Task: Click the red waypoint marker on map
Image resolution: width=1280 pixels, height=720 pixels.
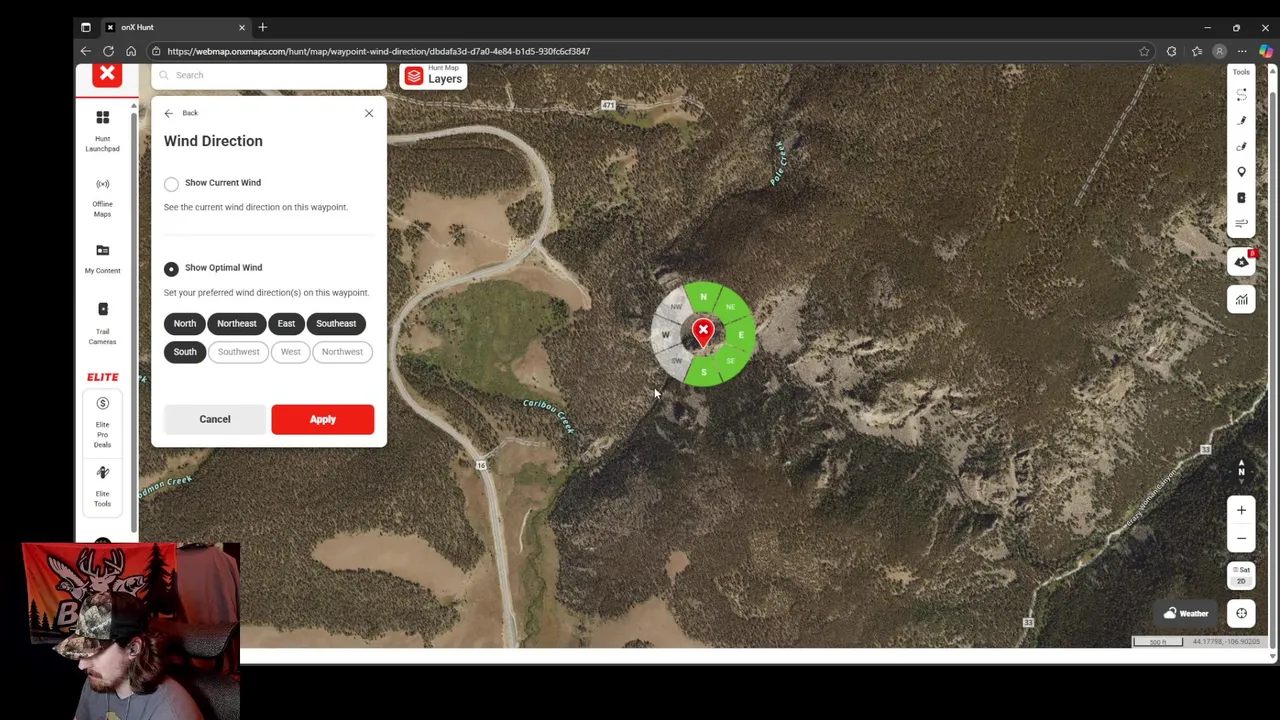Action: pyautogui.click(x=703, y=332)
